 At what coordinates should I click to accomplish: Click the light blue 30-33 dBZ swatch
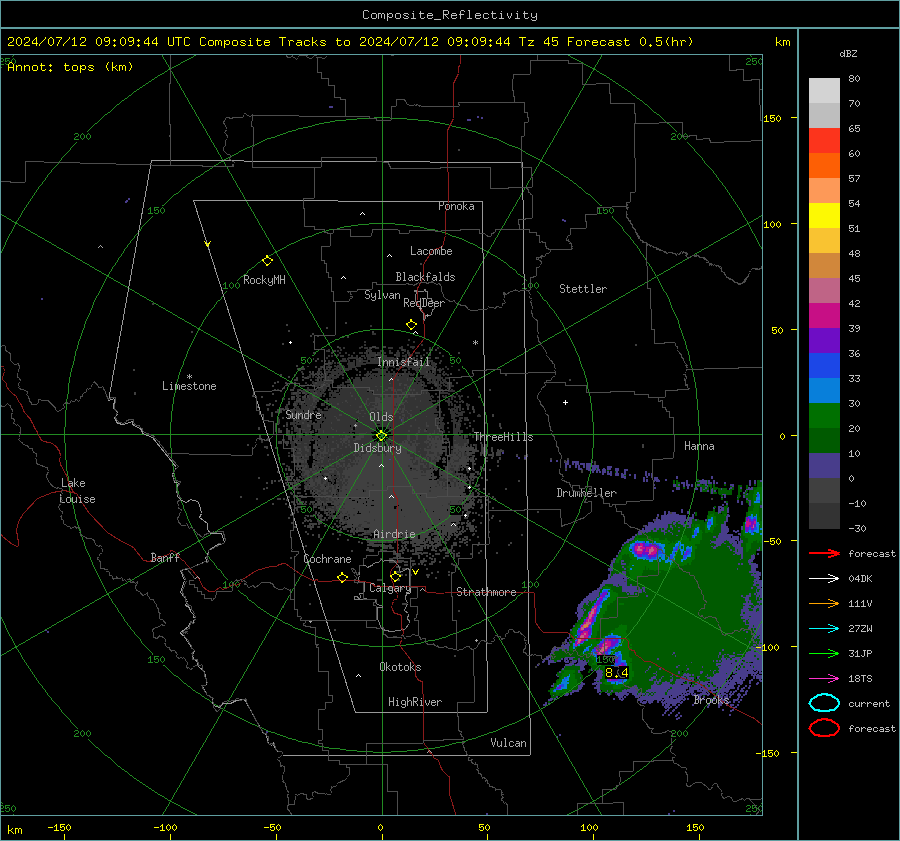tap(824, 390)
